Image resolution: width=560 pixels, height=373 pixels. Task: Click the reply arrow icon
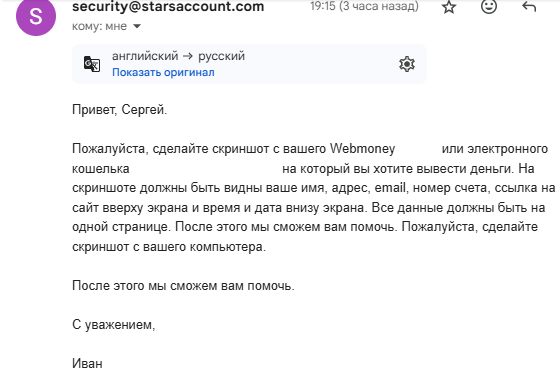click(x=529, y=6)
